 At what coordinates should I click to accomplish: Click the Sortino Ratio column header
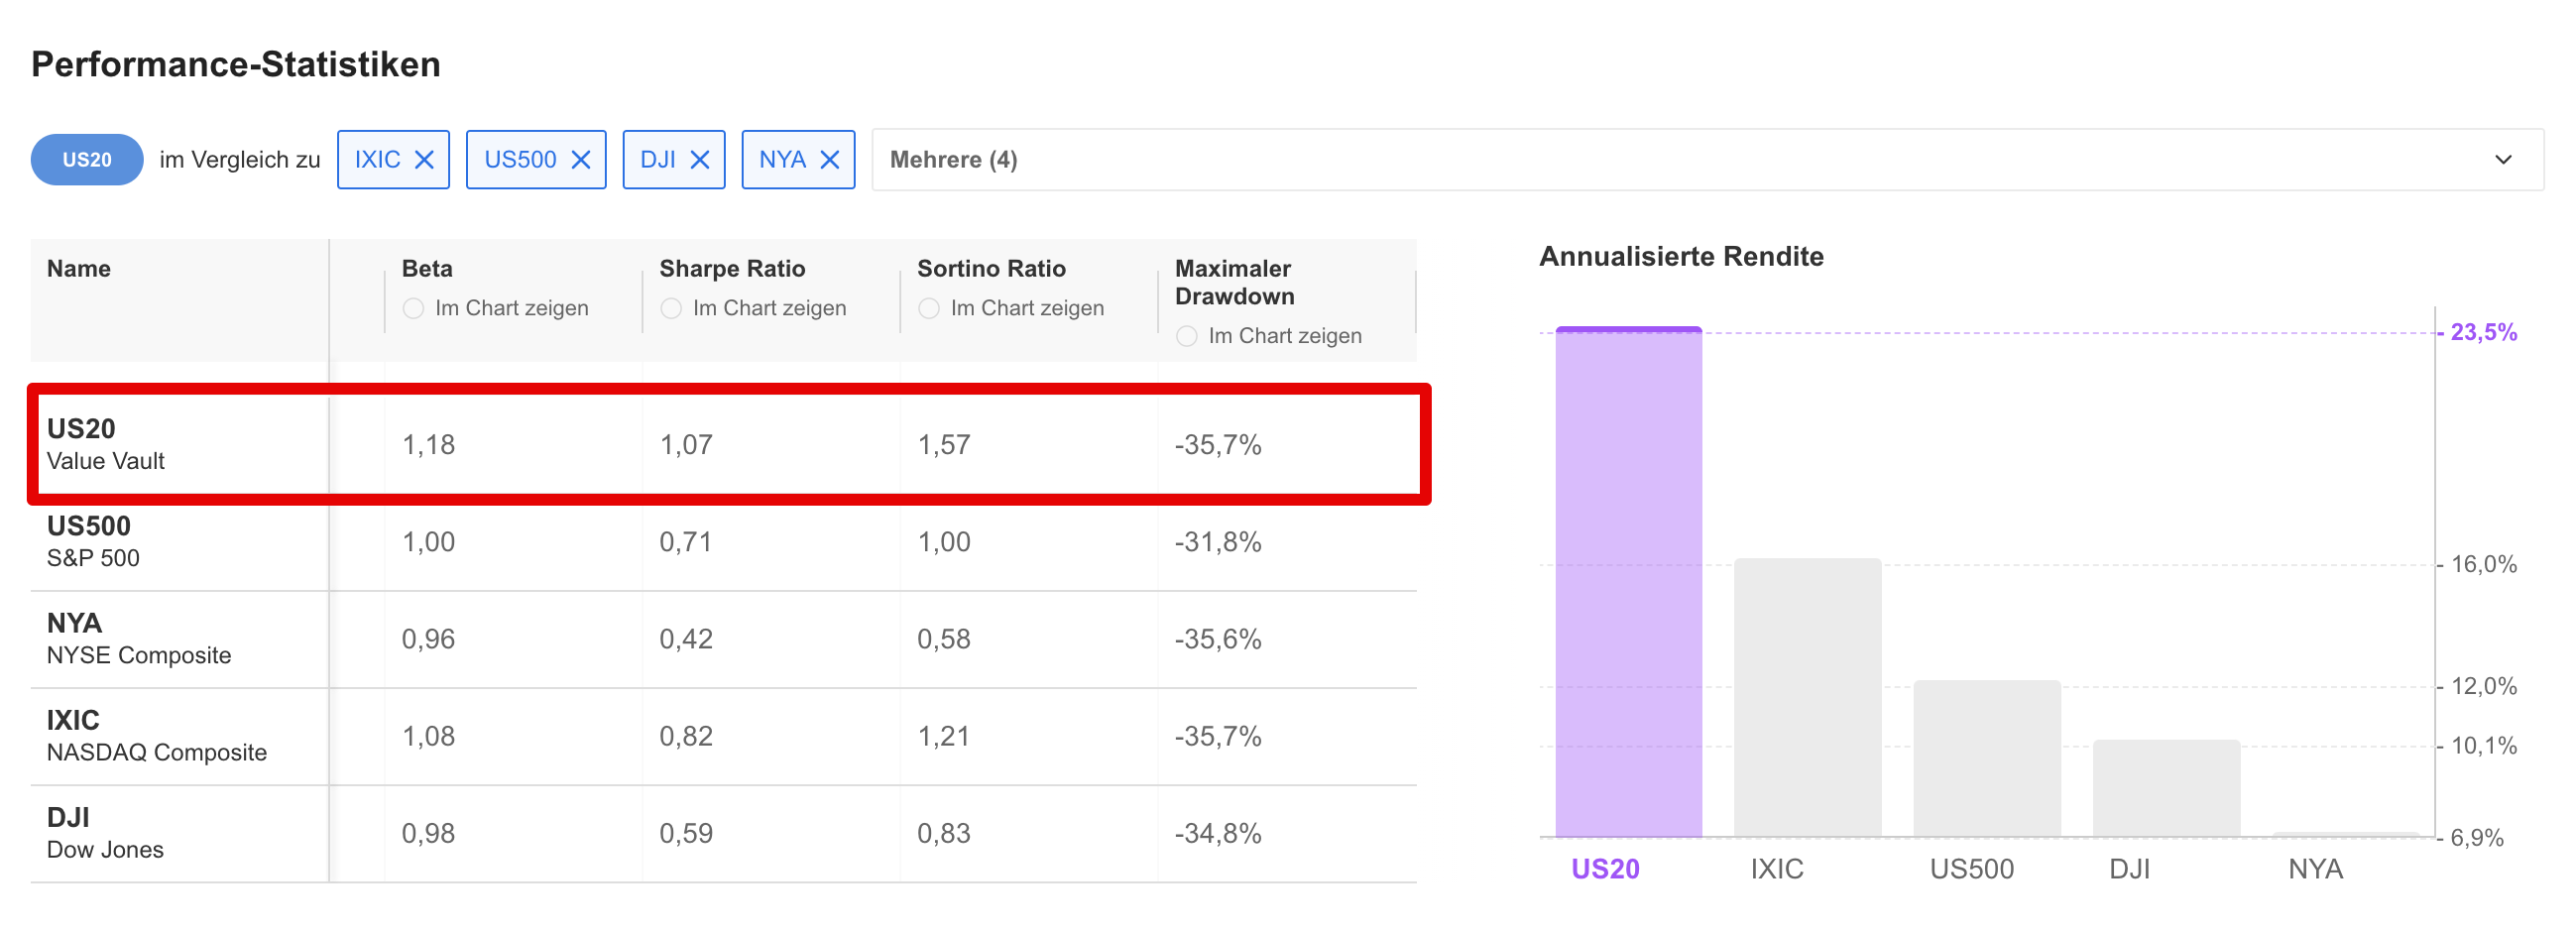click(x=991, y=269)
